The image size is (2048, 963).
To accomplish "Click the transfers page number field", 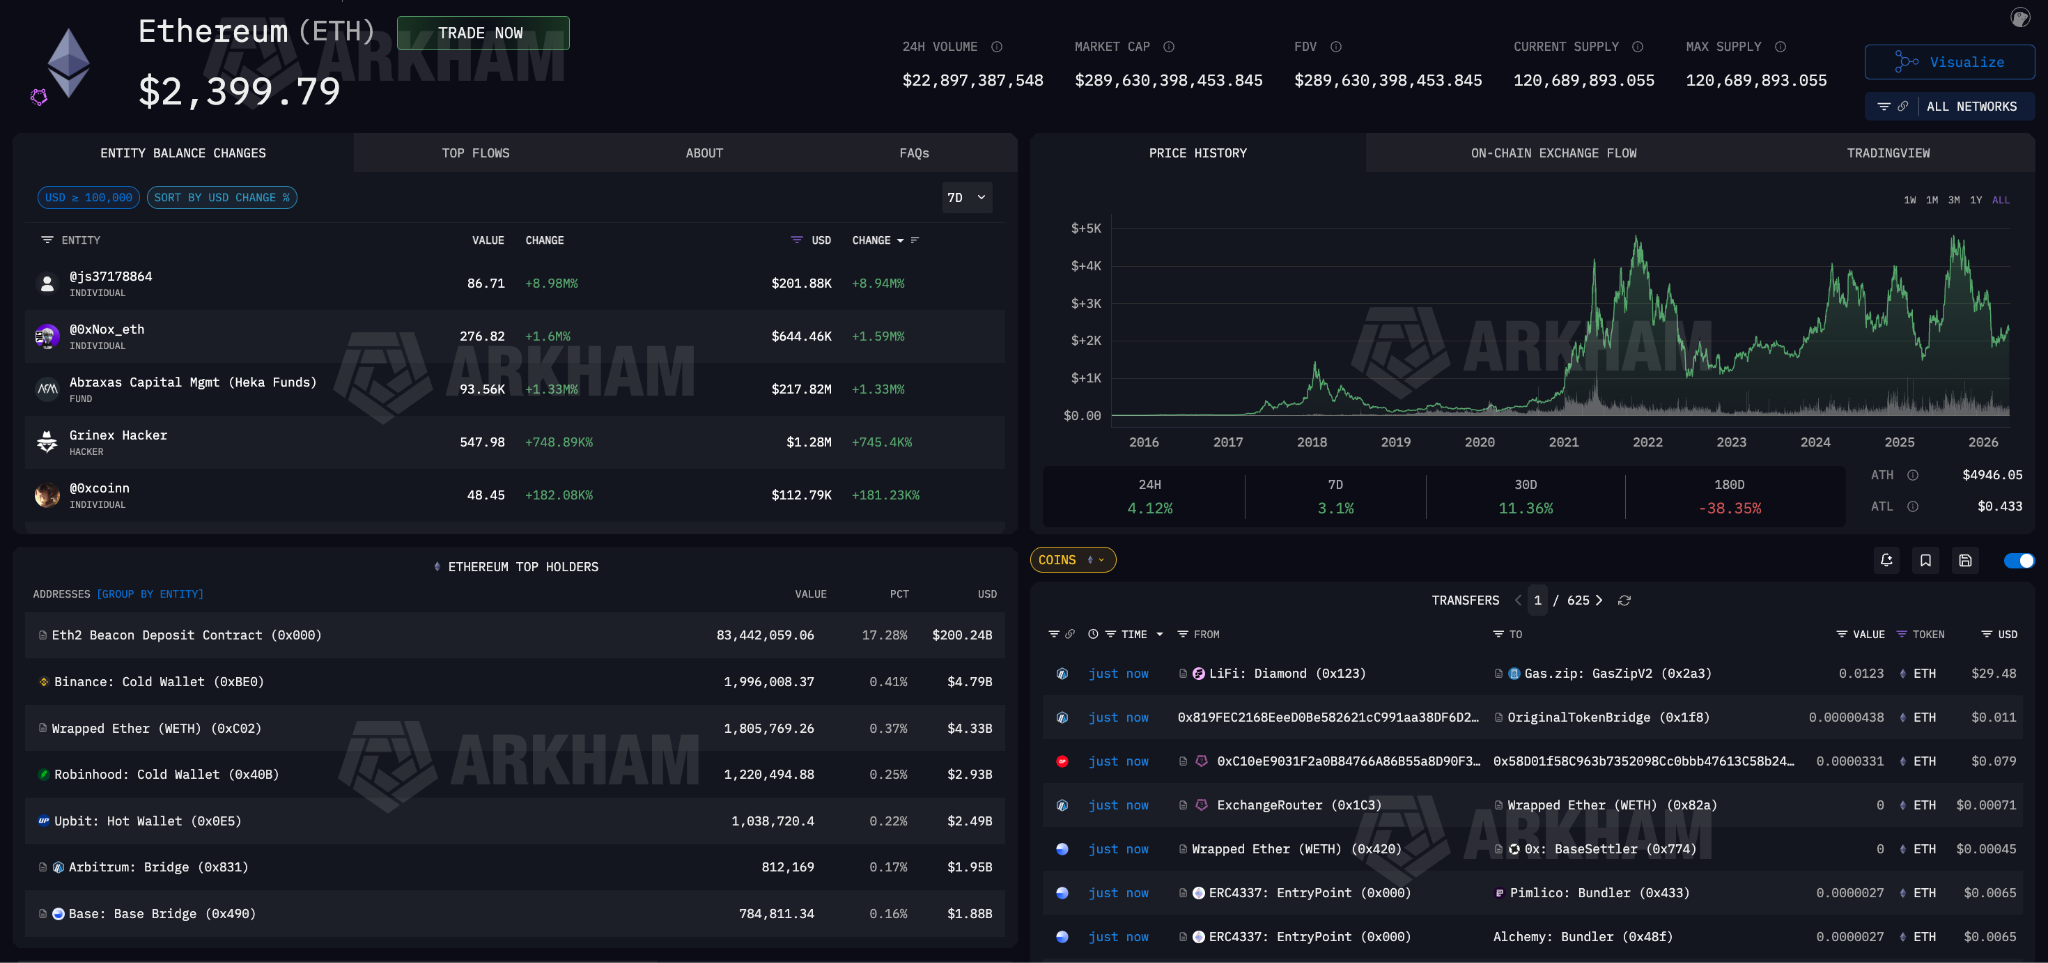I will 1538,600.
